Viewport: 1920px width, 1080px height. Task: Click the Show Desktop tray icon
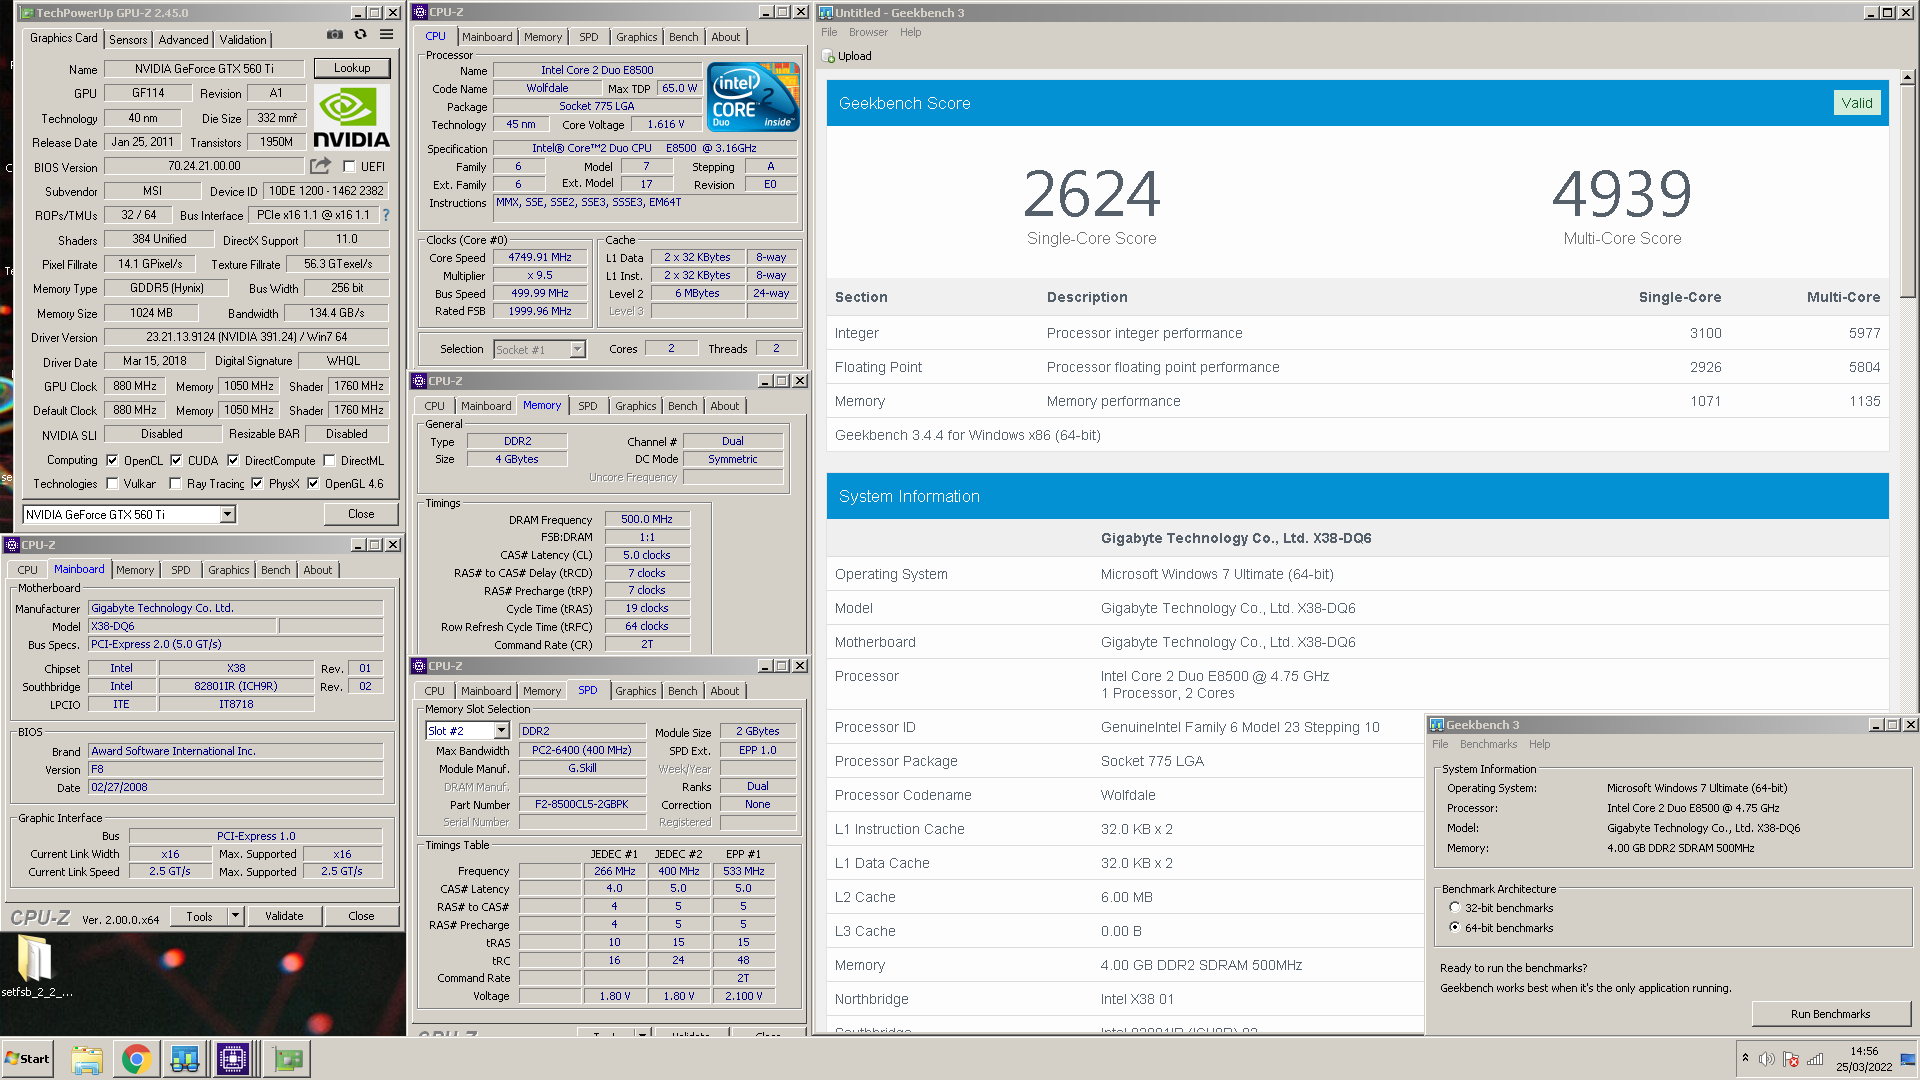1908,1059
